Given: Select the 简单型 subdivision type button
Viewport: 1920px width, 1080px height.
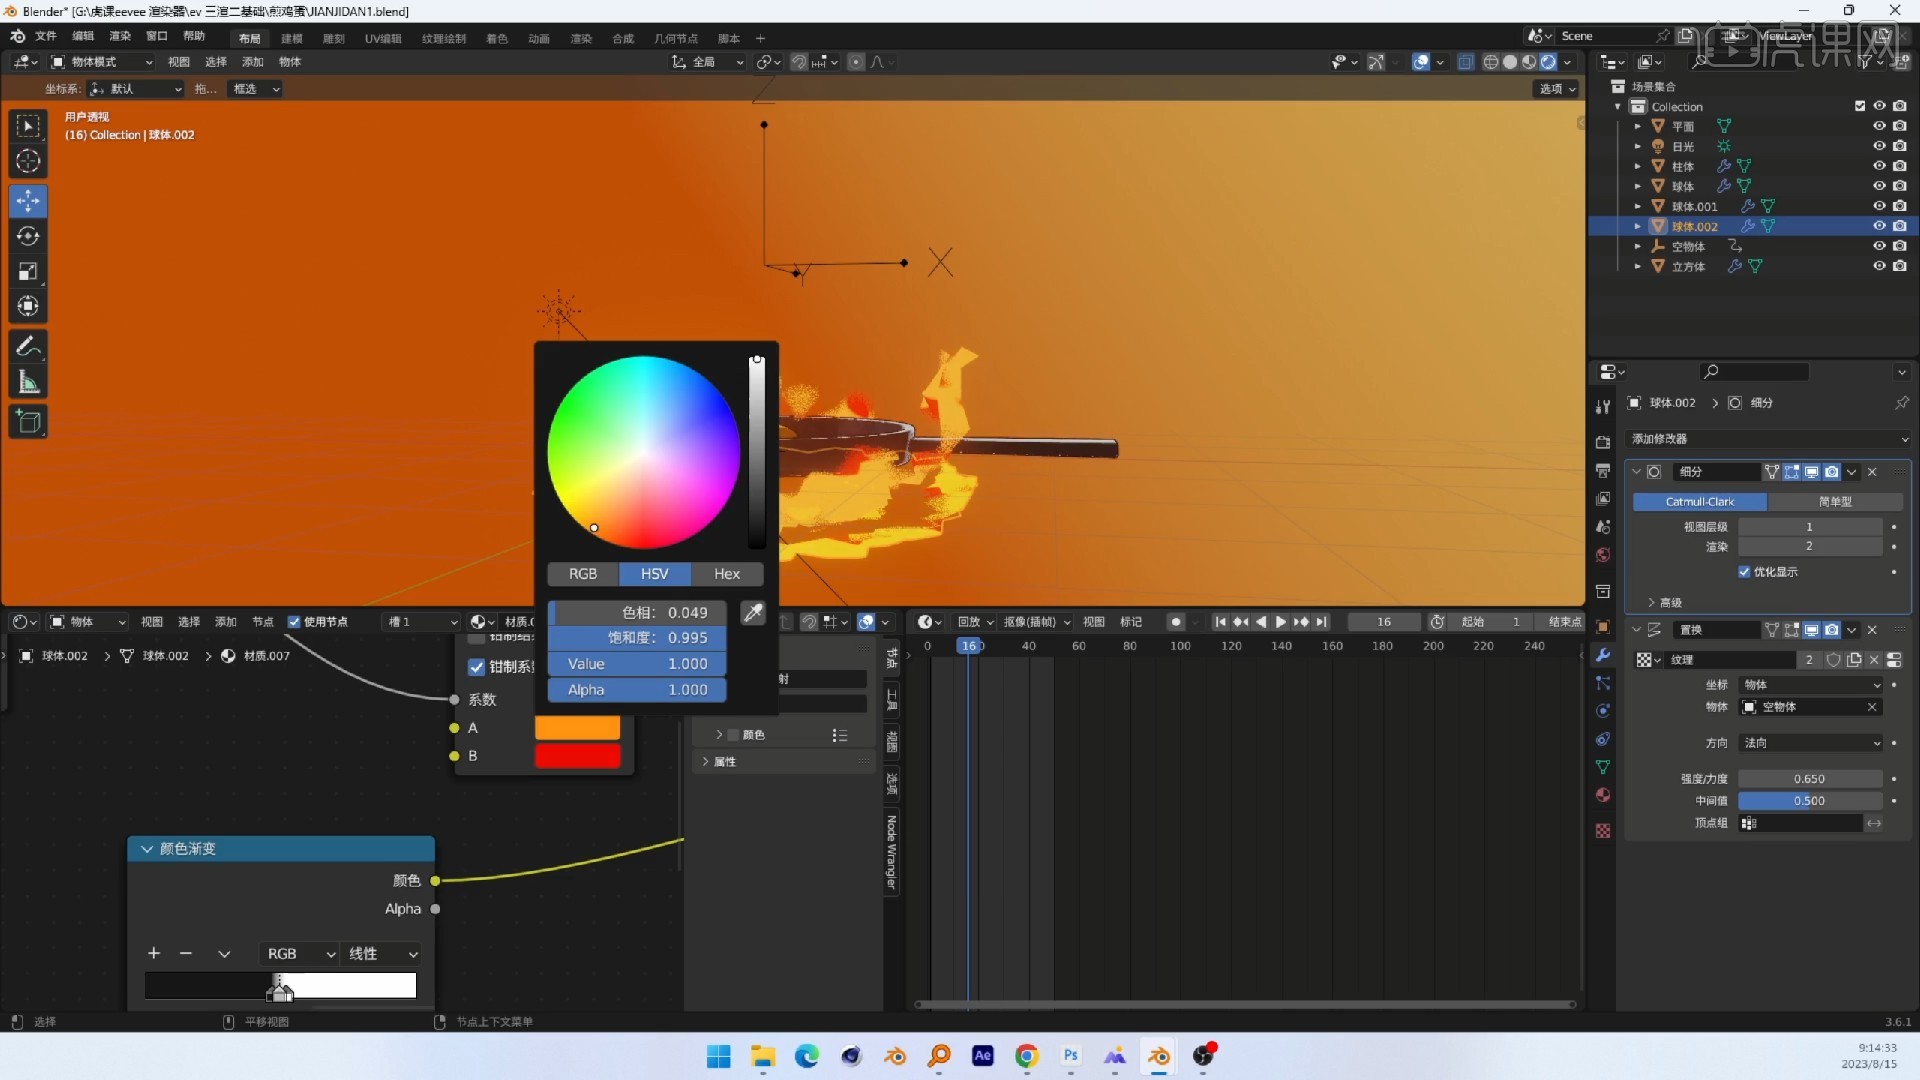Looking at the screenshot, I should point(1836,502).
